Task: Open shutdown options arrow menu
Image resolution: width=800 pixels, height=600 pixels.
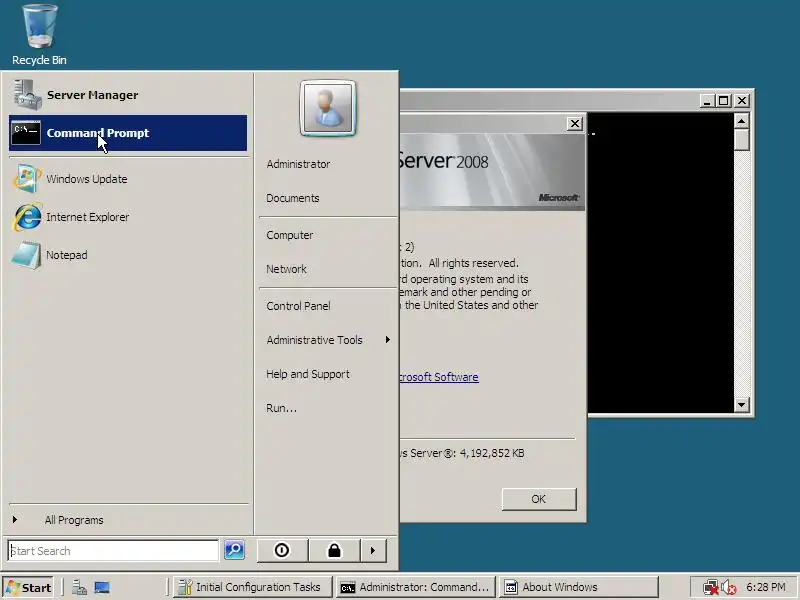Action: (373, 551)
